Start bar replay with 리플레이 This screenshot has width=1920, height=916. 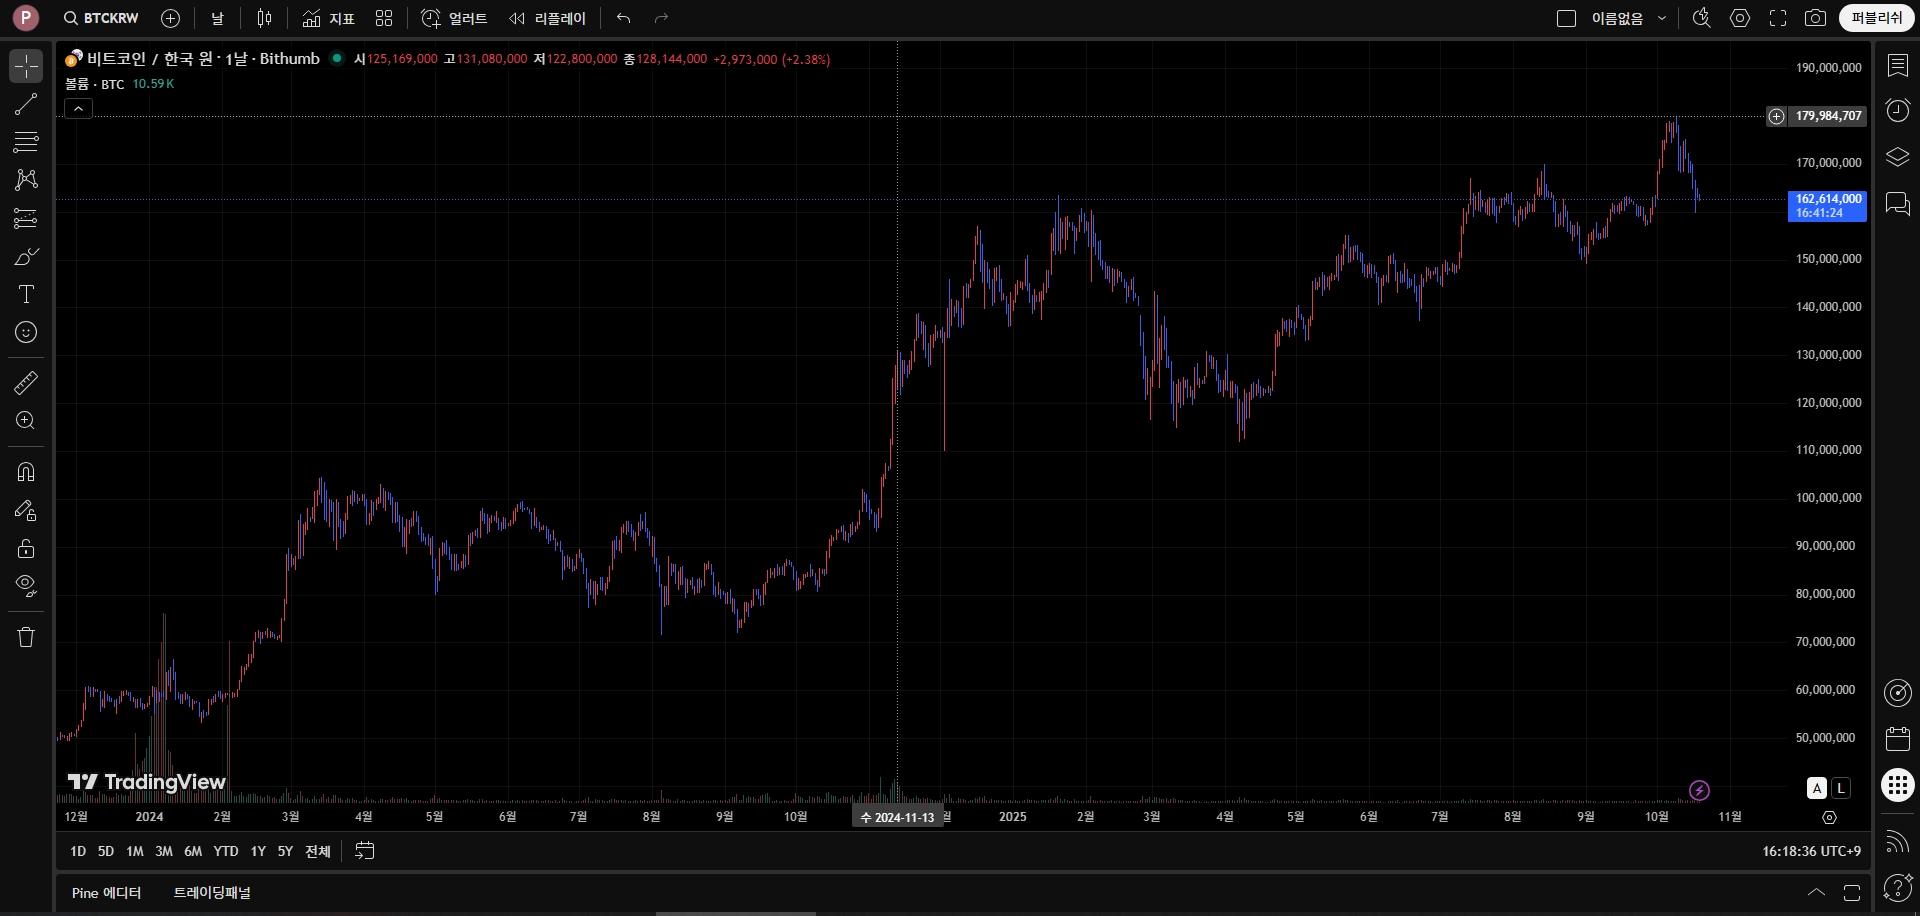click(x=548, y=18)
